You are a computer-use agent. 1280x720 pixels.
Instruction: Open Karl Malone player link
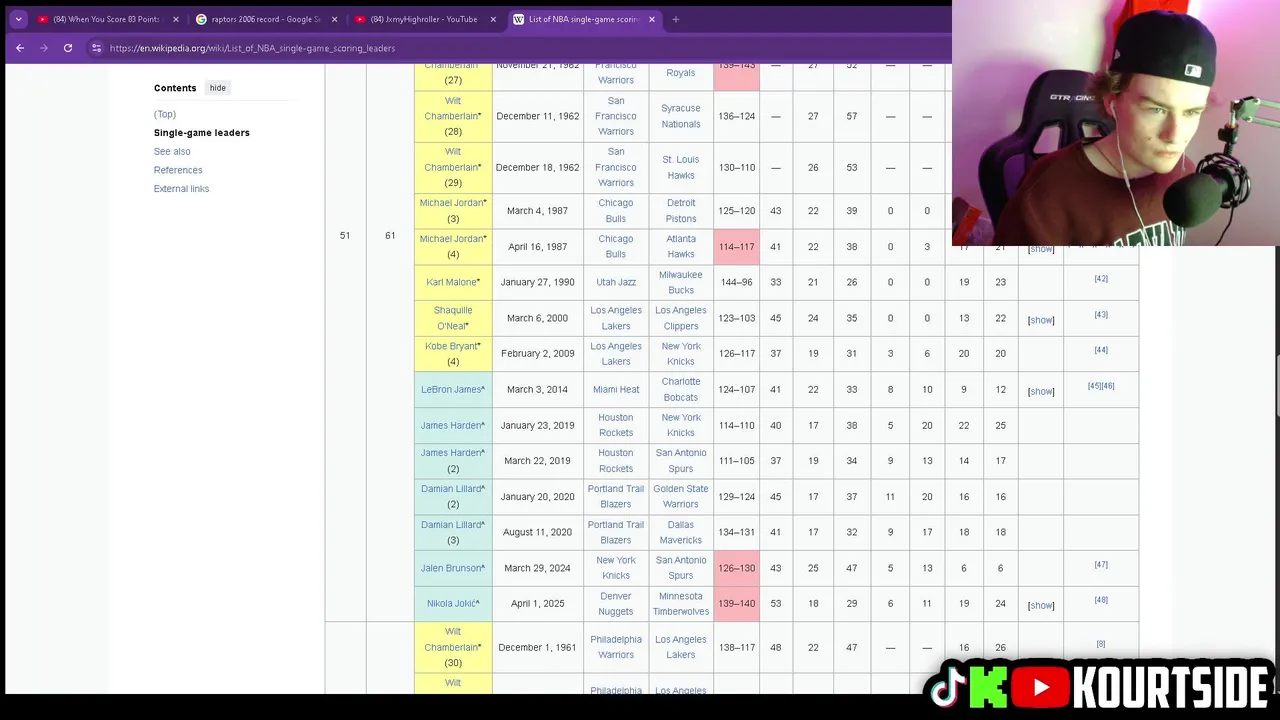(x=451, y=282)
